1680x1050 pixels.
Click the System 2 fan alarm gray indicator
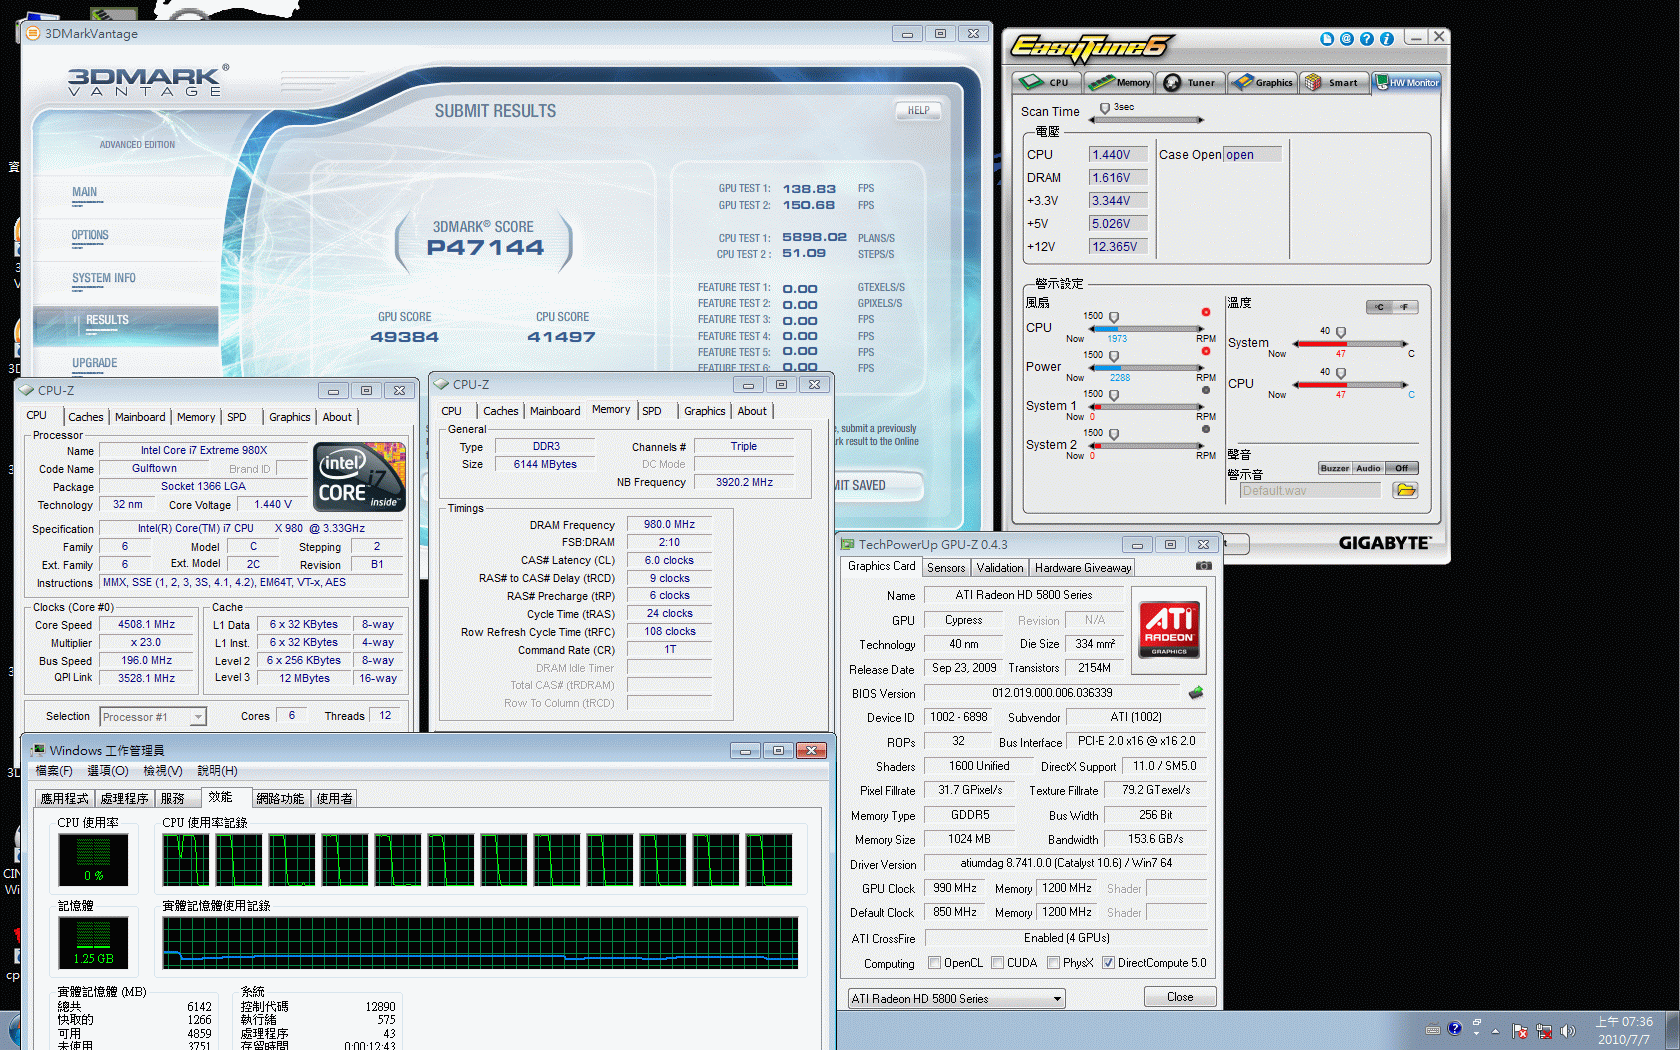pyautogui.click(x=1206, y=429)
